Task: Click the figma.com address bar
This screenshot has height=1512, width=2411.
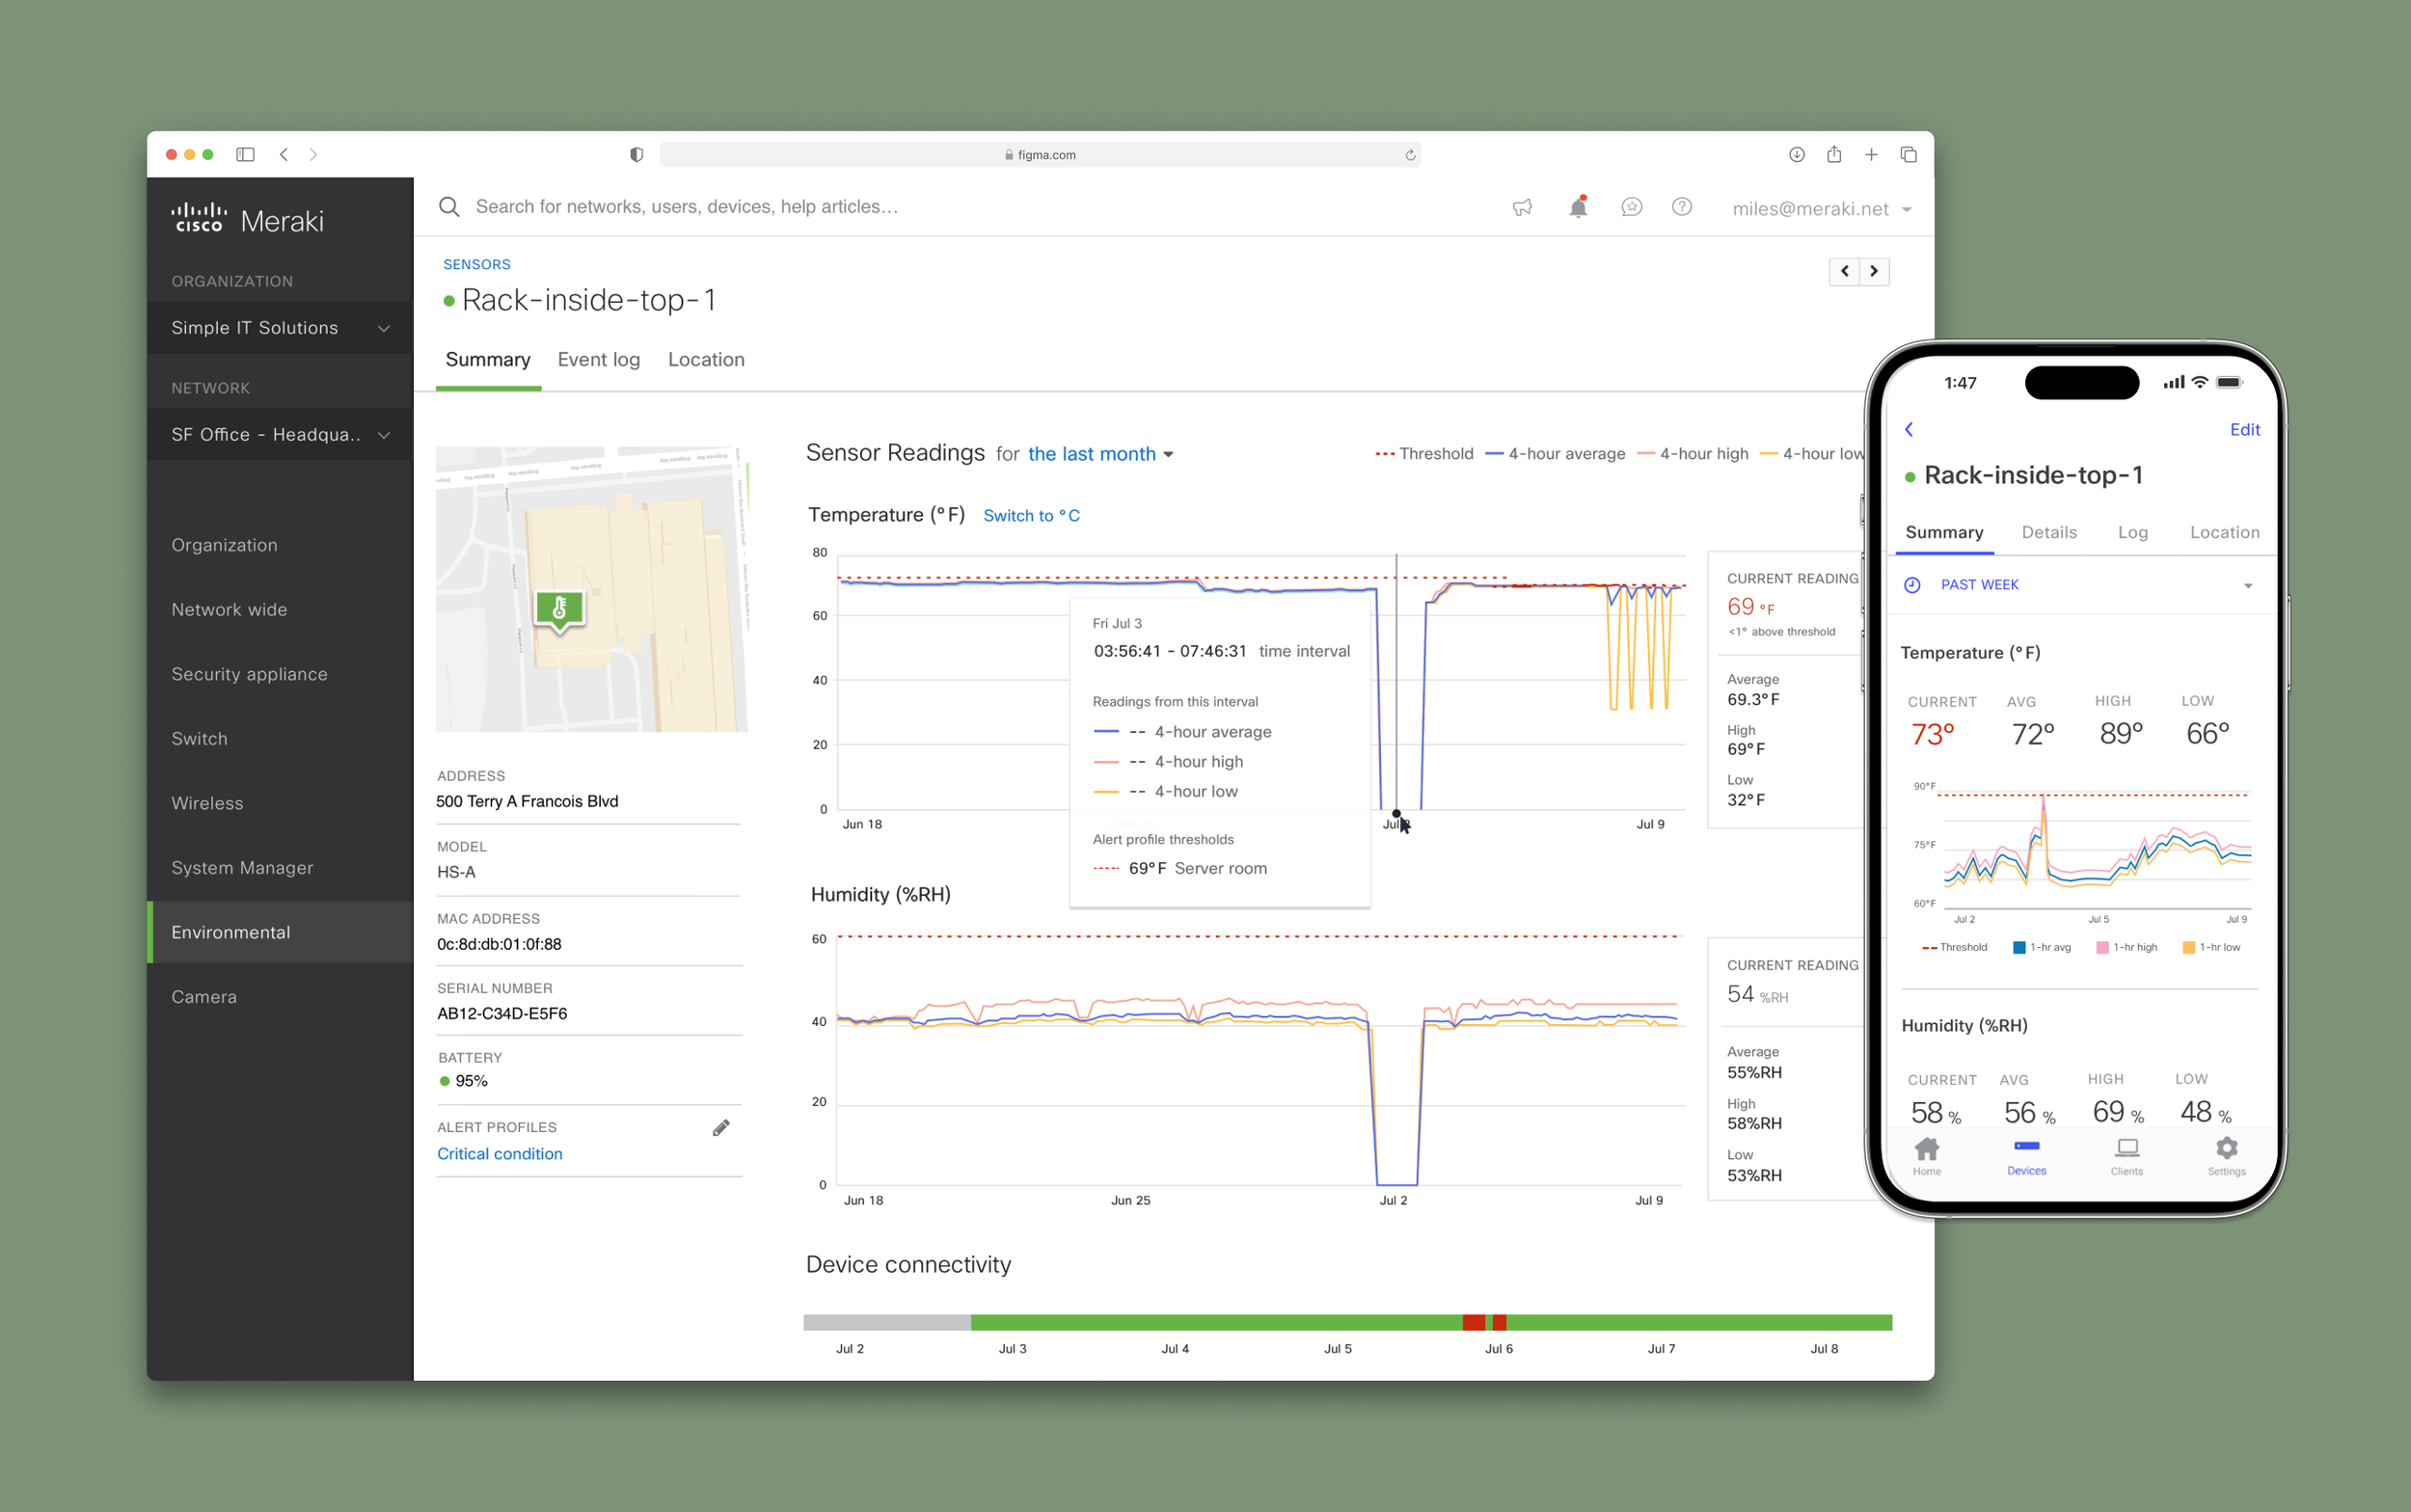Action: [1040, 155]
